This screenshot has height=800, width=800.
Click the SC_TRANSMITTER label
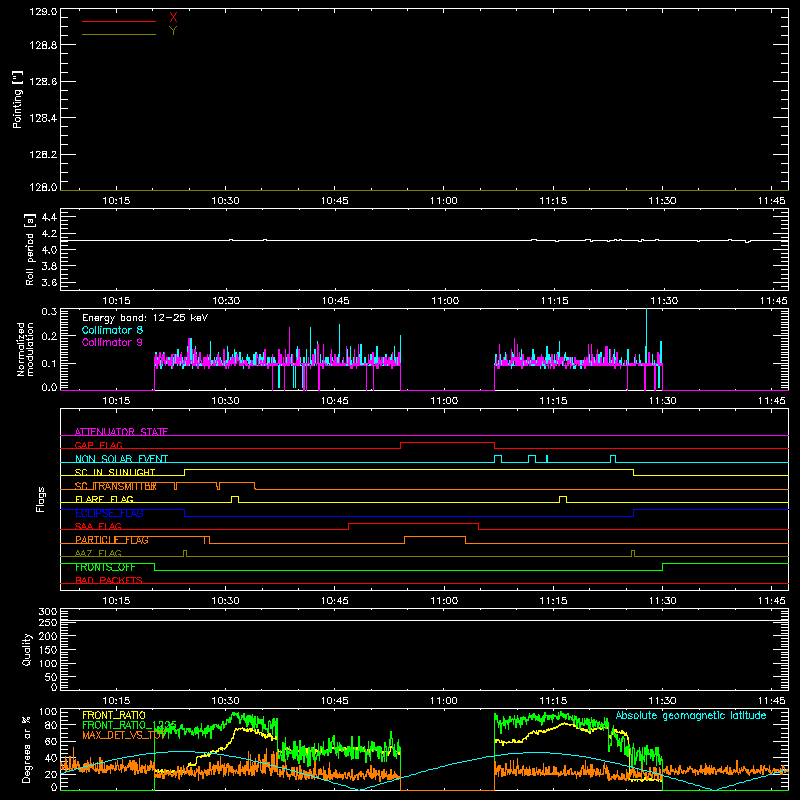click(115, 486)
